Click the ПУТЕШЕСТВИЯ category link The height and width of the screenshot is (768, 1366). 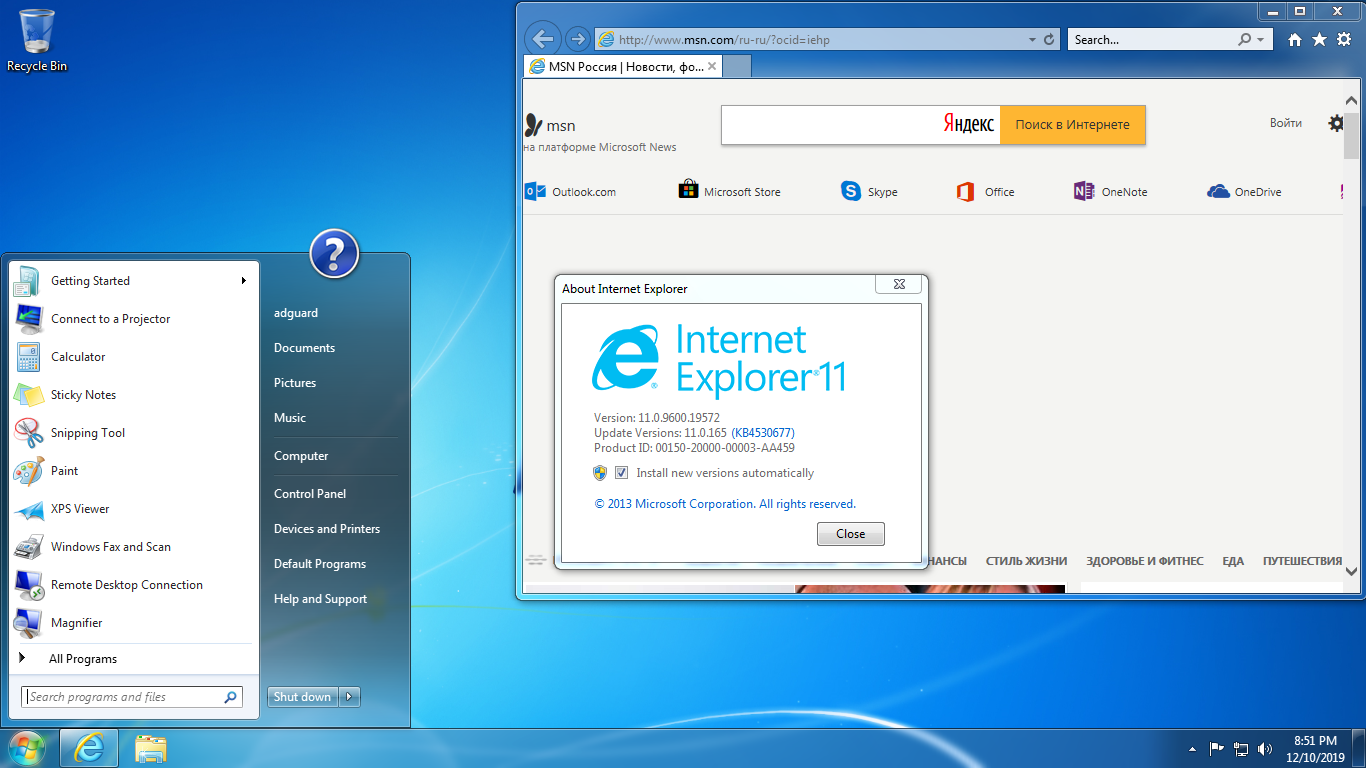(1302, 561)
